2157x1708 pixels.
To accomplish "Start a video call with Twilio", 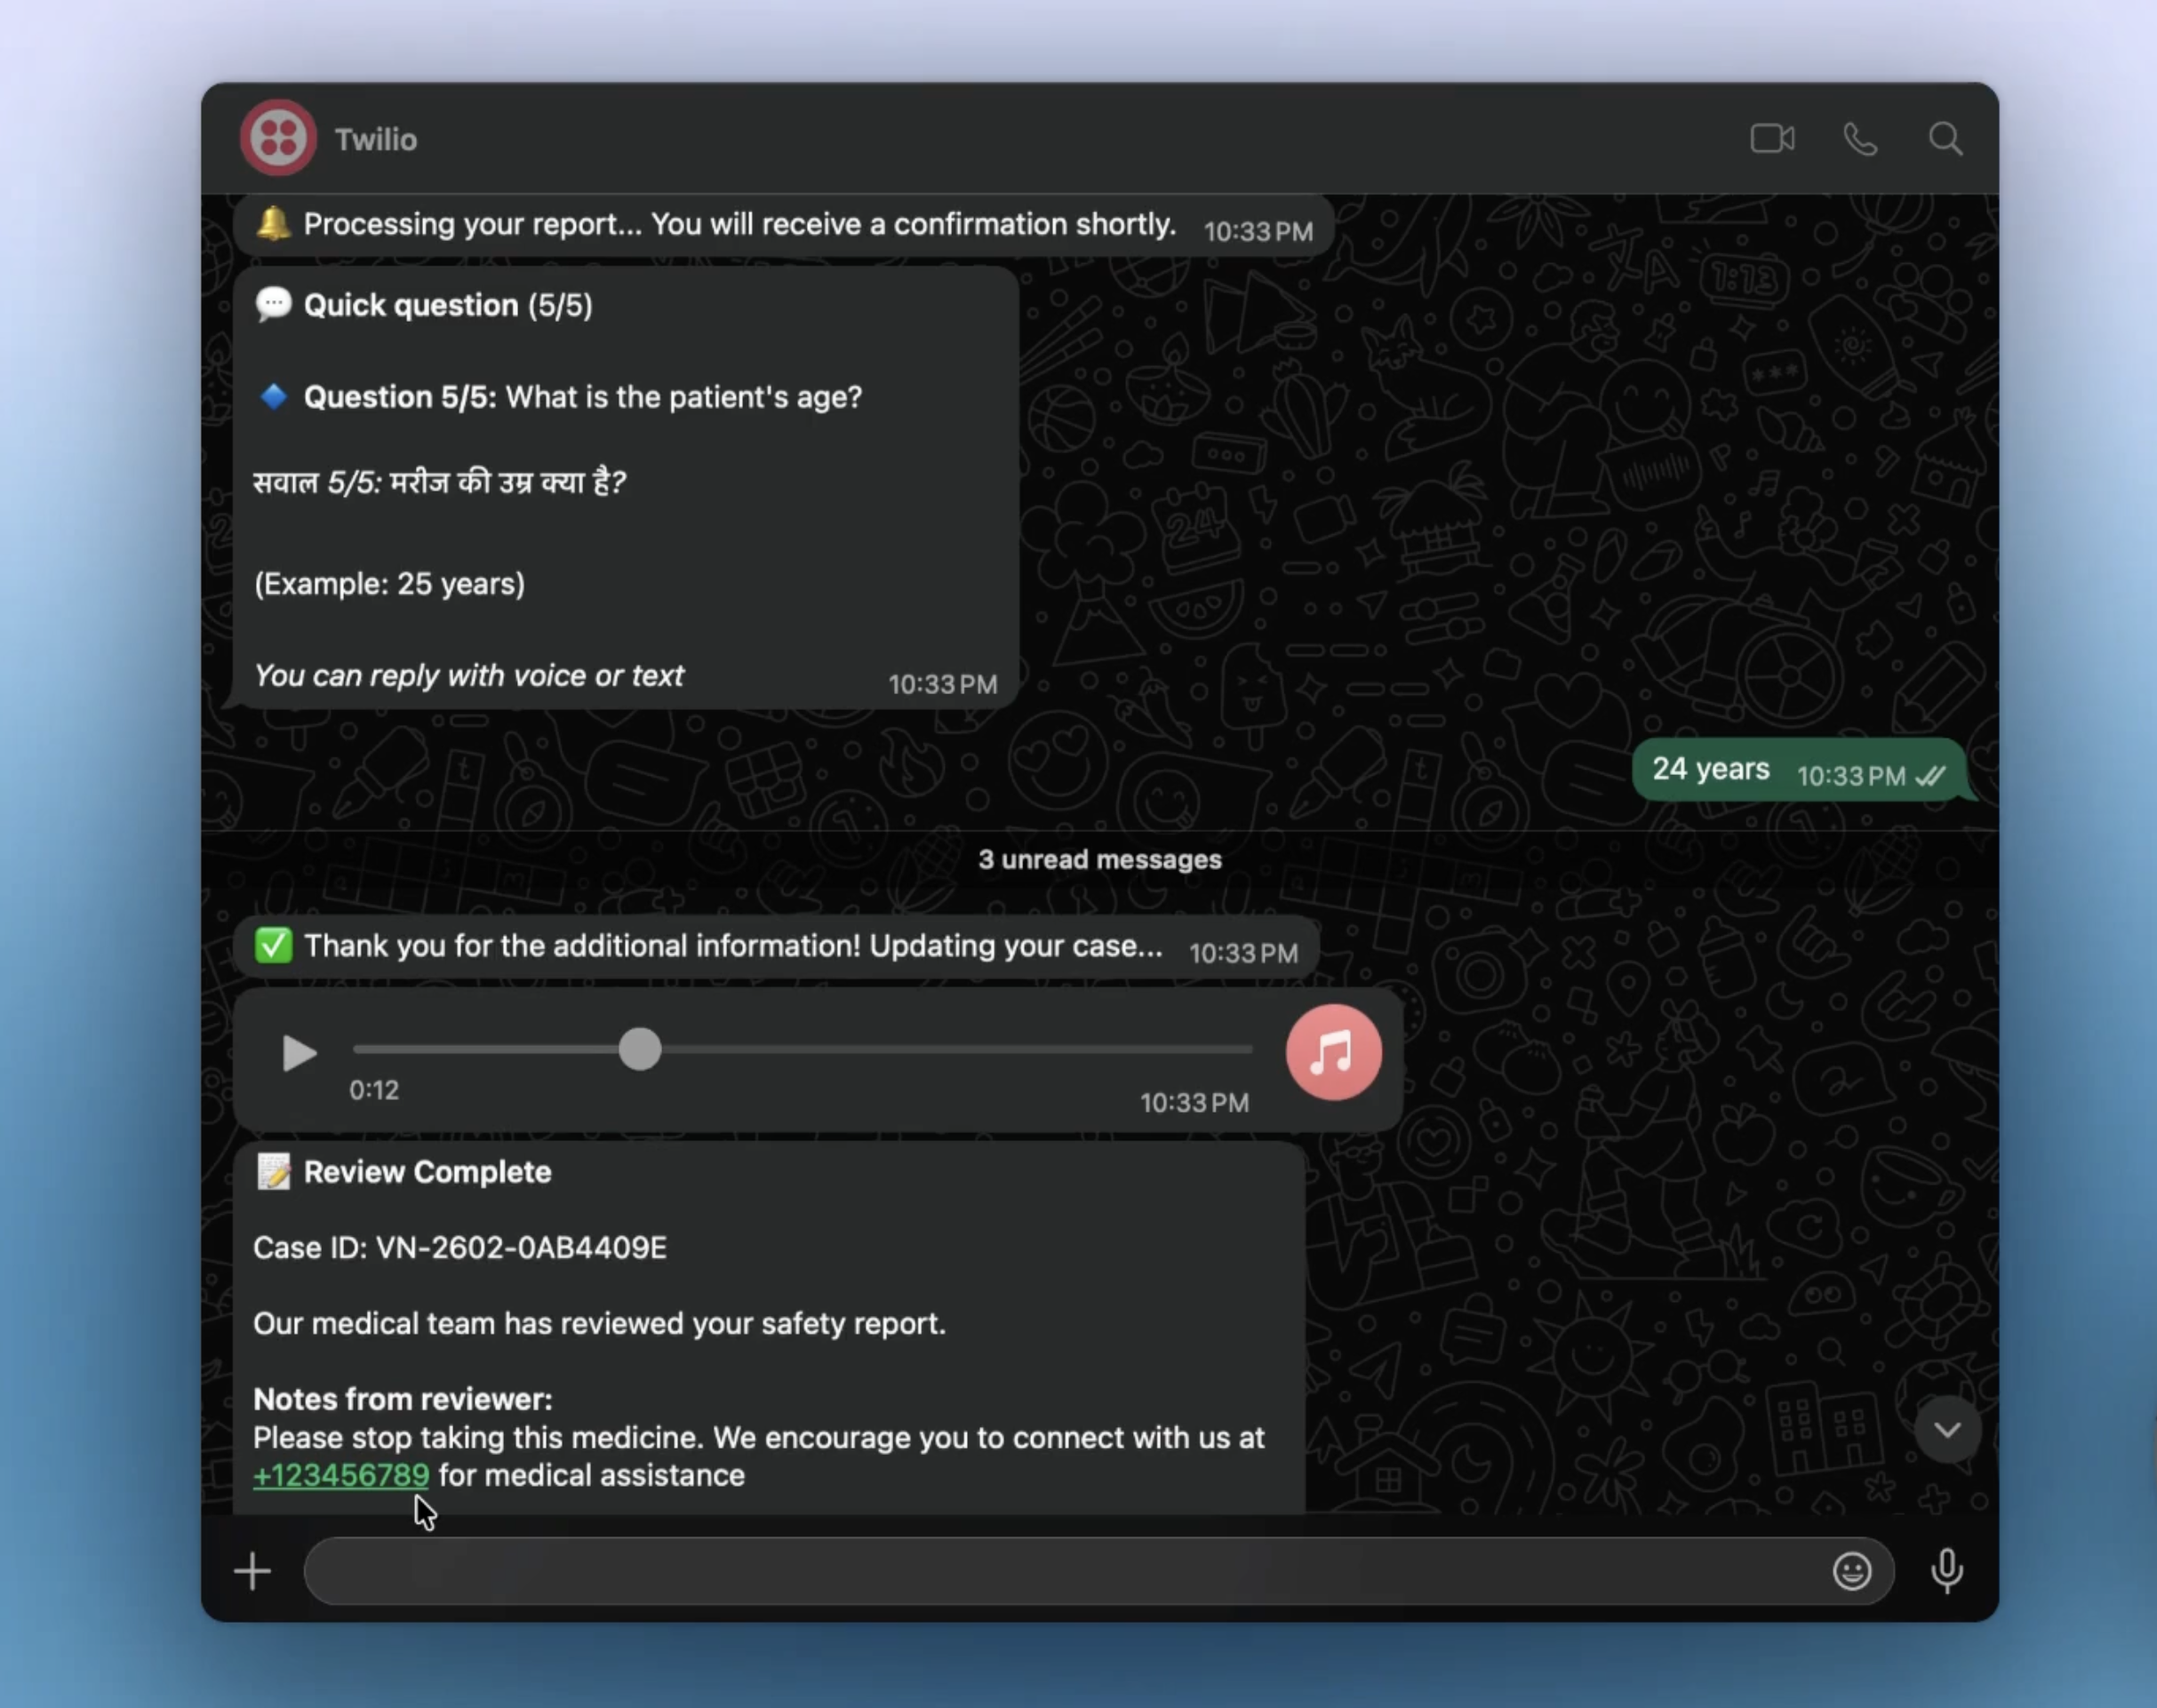I will [x=1772, y=138].
